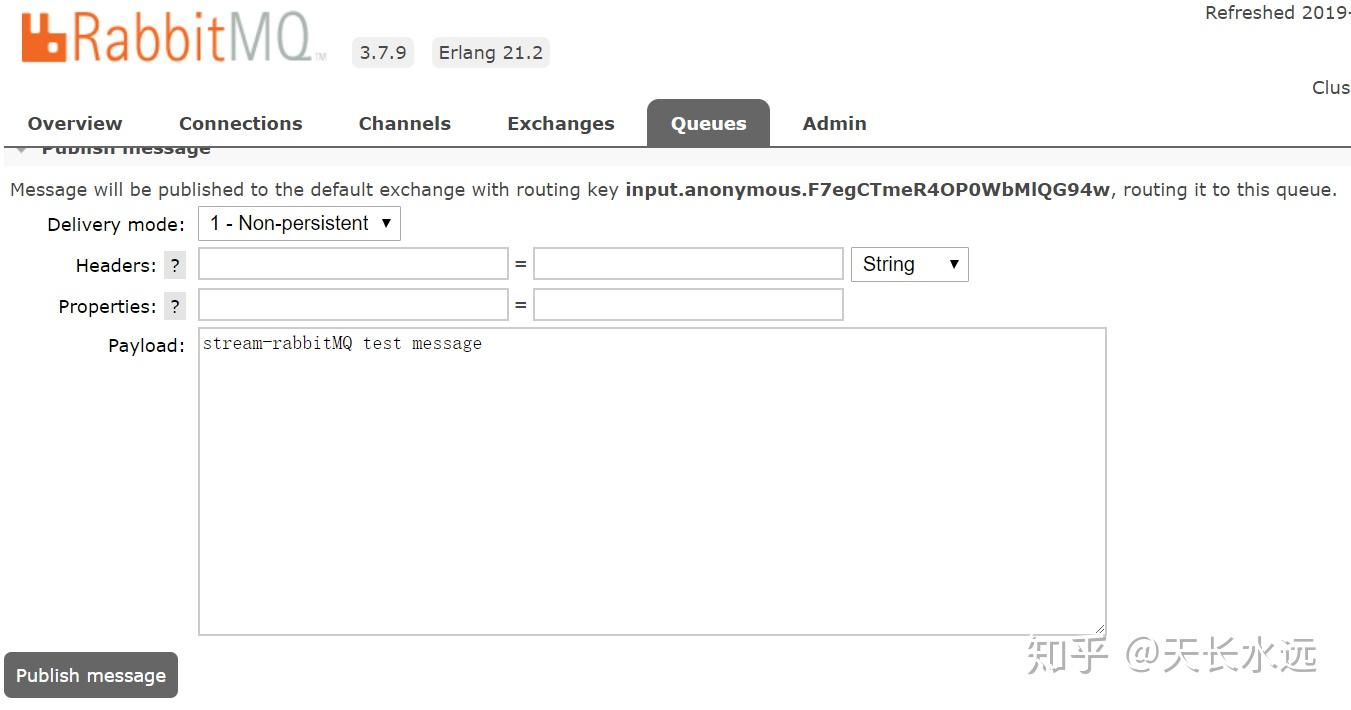The height and width of the screenshot is (710, 1351).
Task: Switch to the Connections tab
Action: click(240, 123)
